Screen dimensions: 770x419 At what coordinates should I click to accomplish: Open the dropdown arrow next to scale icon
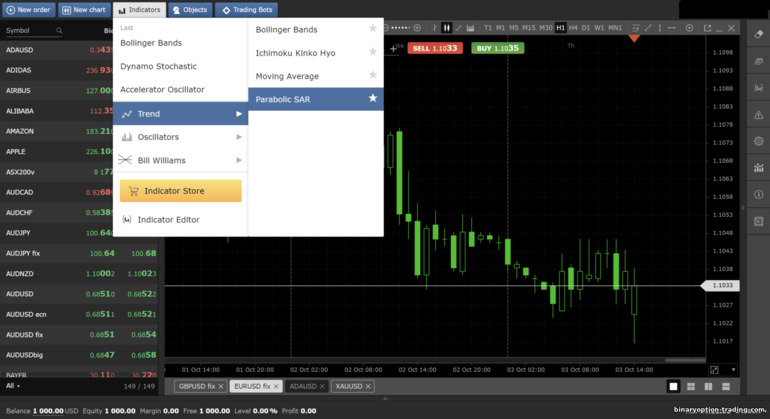point(733,369)
